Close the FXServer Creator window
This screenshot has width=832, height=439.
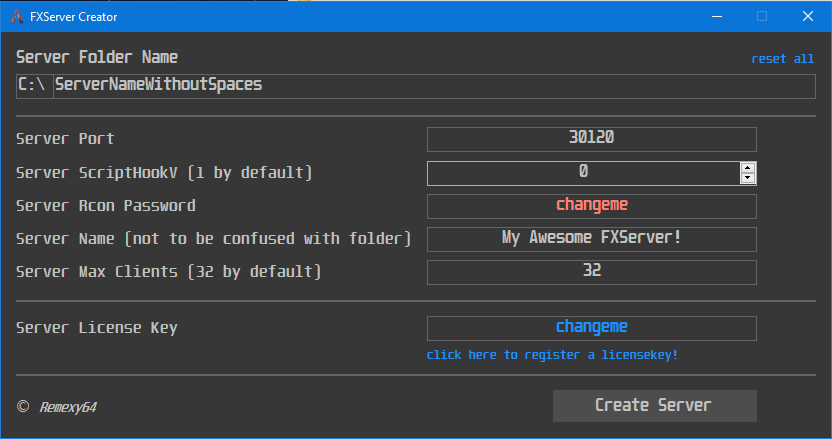coord(808,16)
